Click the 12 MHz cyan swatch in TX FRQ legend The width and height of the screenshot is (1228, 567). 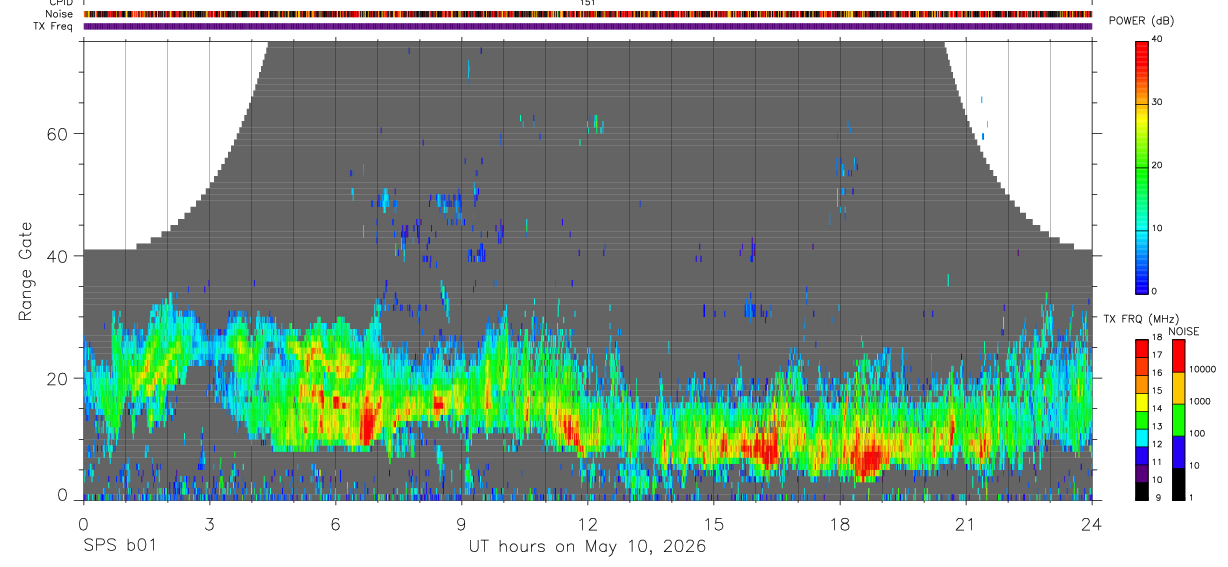1142,438
